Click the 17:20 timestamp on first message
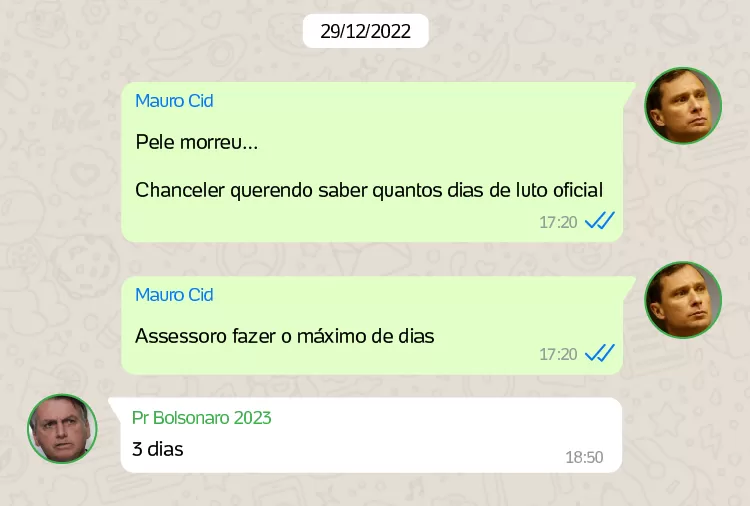Image resolution: width=750 pixels, height=506 pixels. click(558, 222)
